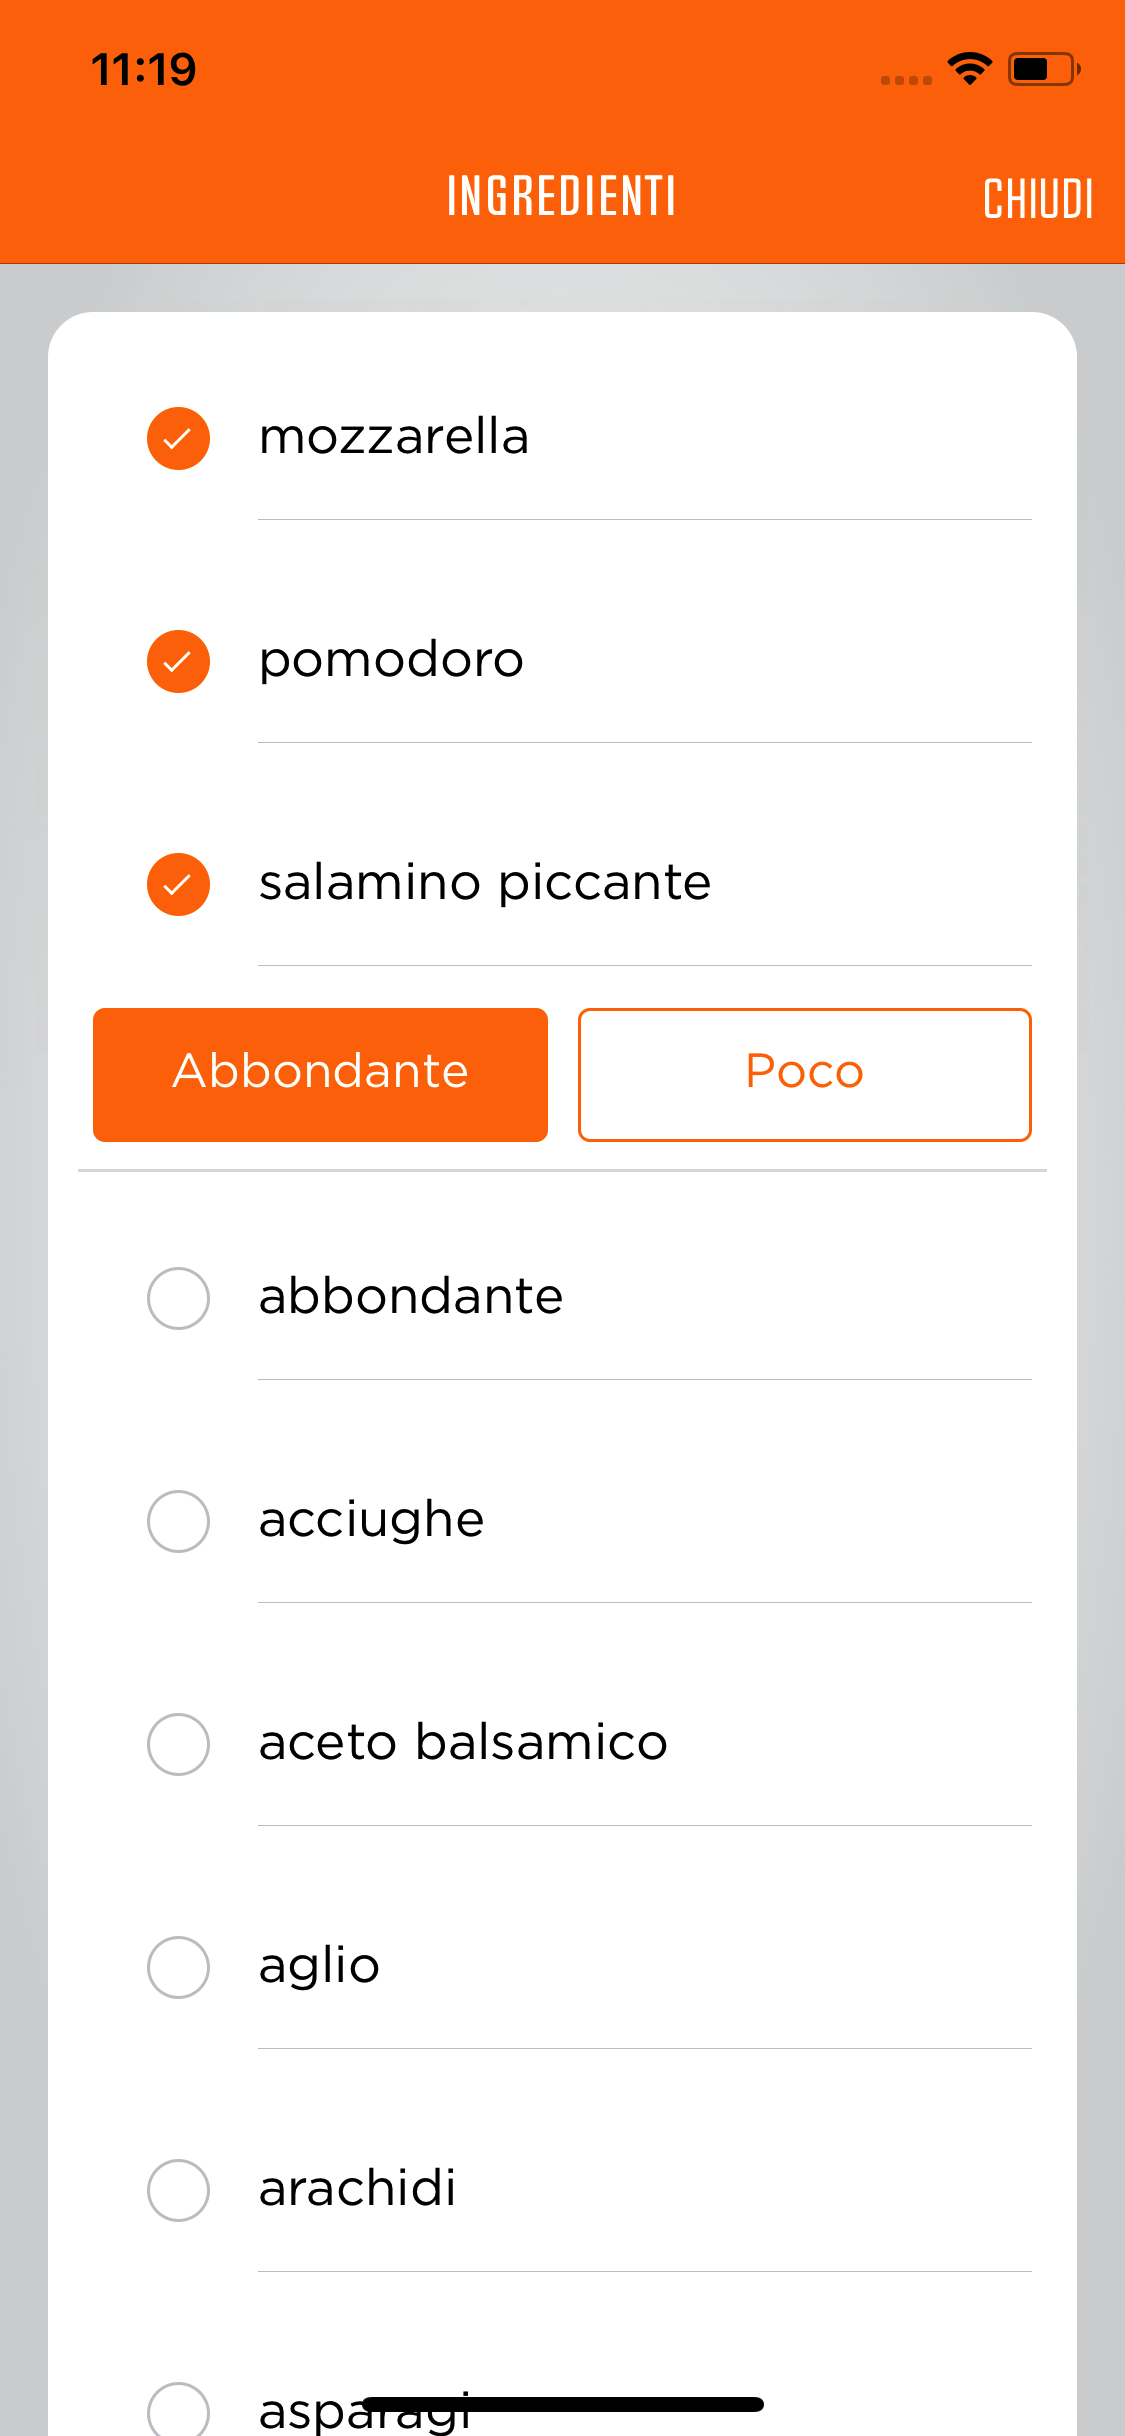Tap the 11:19 clock in status bar
Viewport: 1125px width, 2436px height.
click(144, 70)
